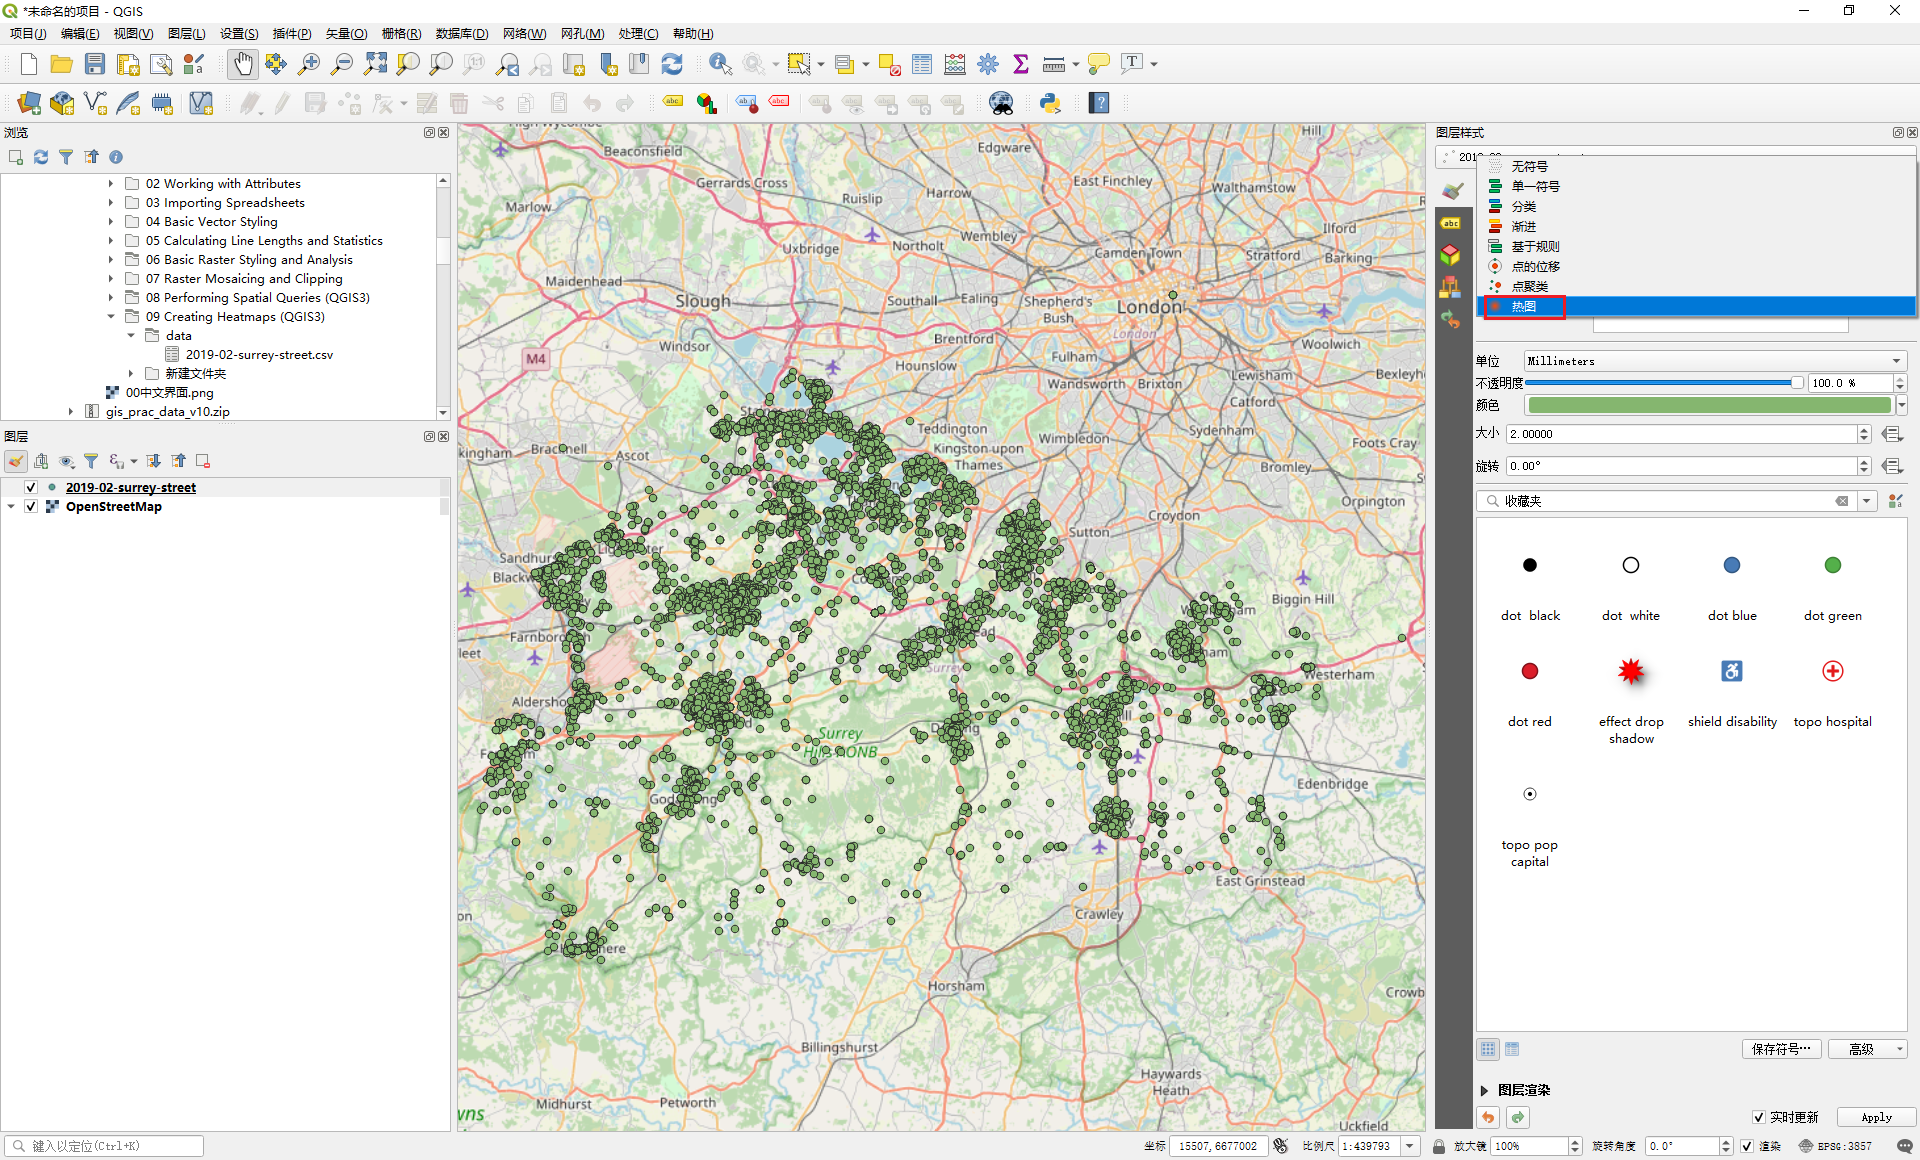This screenshot has width=1920, height=1160.
Task: Select the dot red symbol thumbnail
Action: (1529, 671)
